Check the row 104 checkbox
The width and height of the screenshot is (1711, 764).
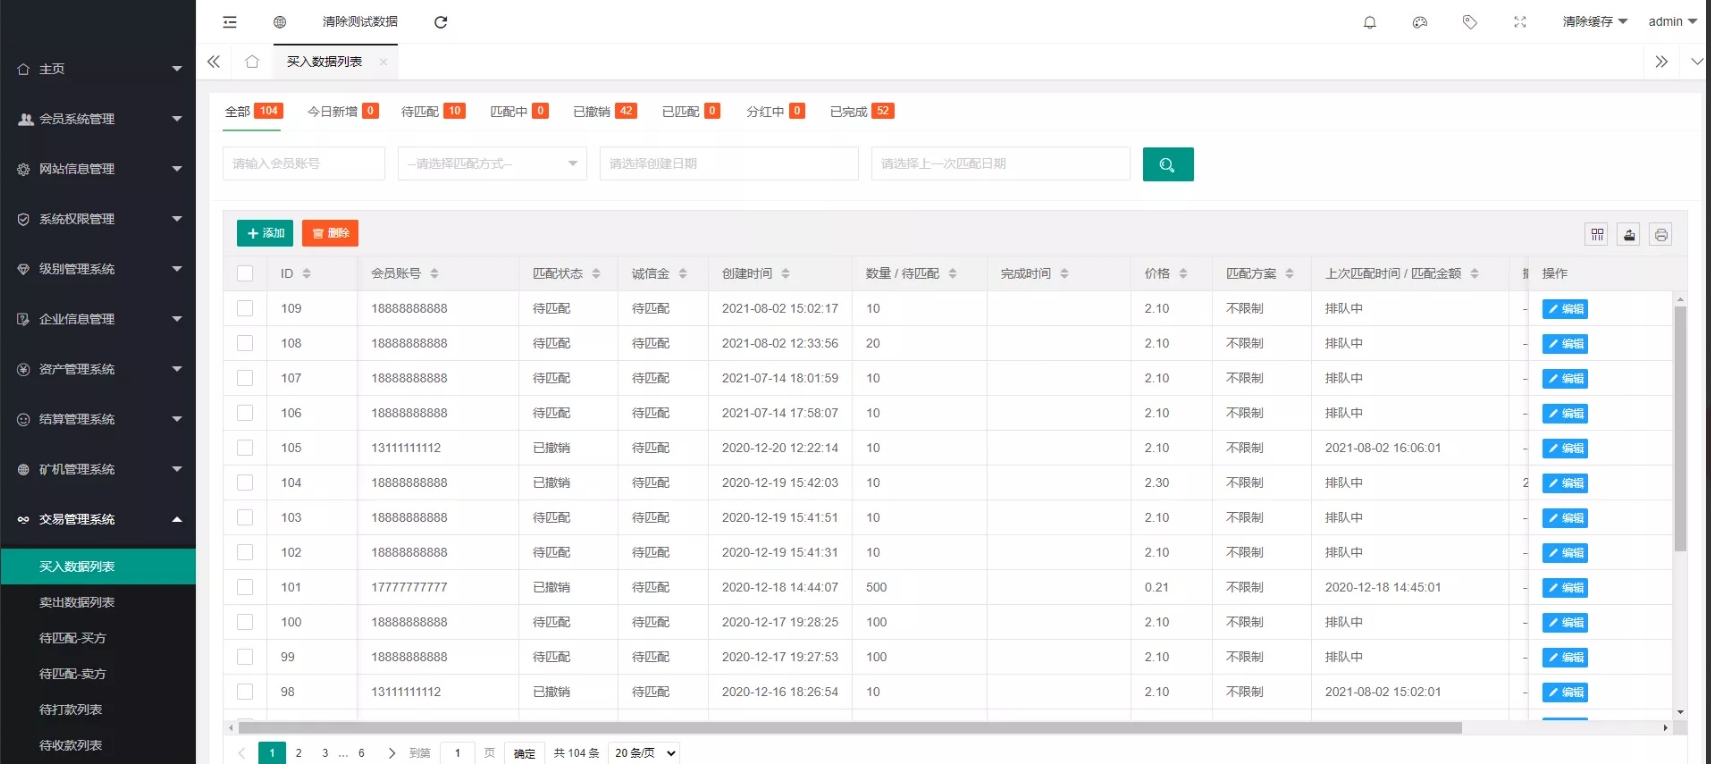pos(245,482)
